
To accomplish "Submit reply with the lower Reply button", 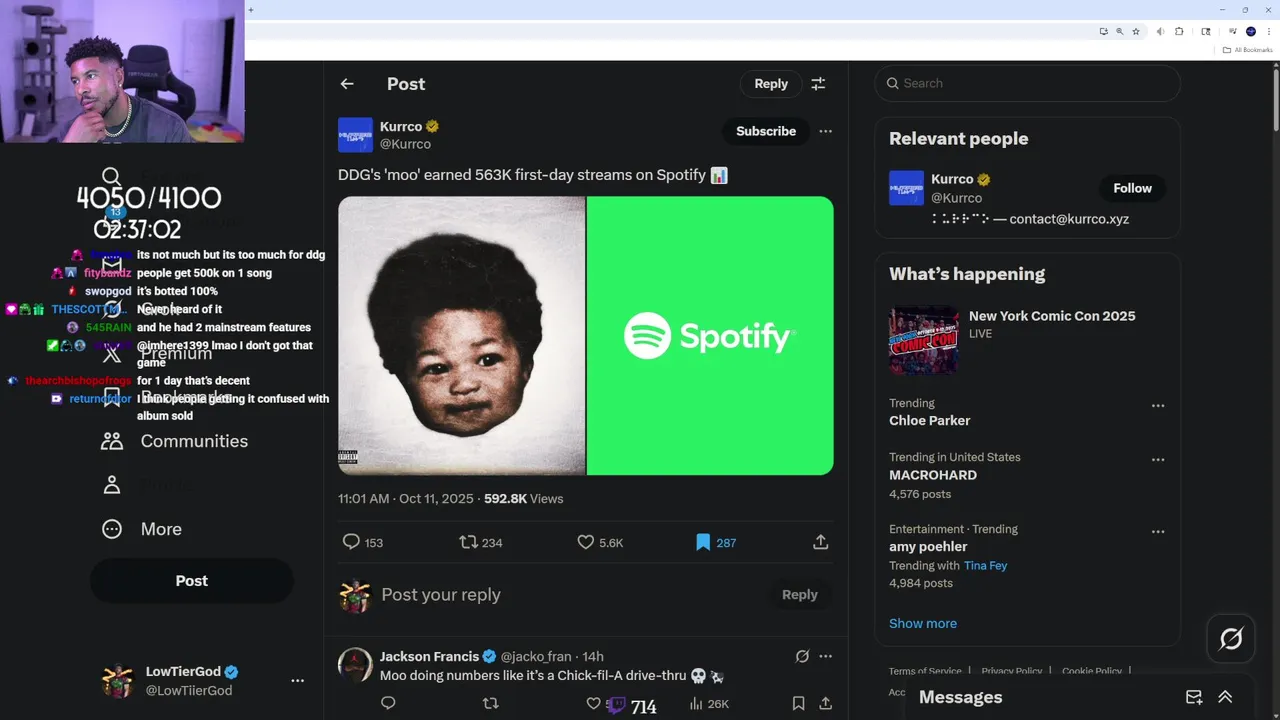I will point(799,594).
